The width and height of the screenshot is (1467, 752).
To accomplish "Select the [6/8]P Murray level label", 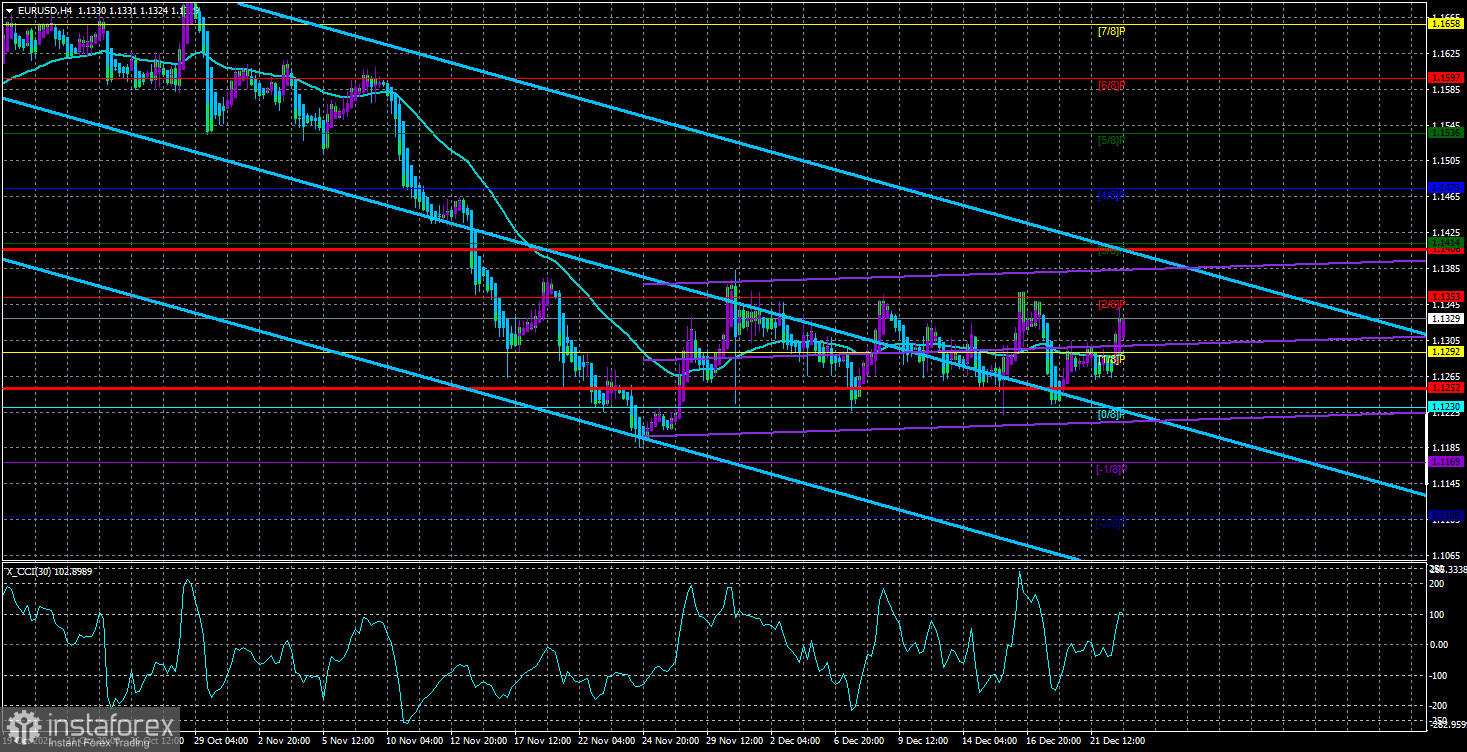I will pyautogui.click(x=1111, y=86).
